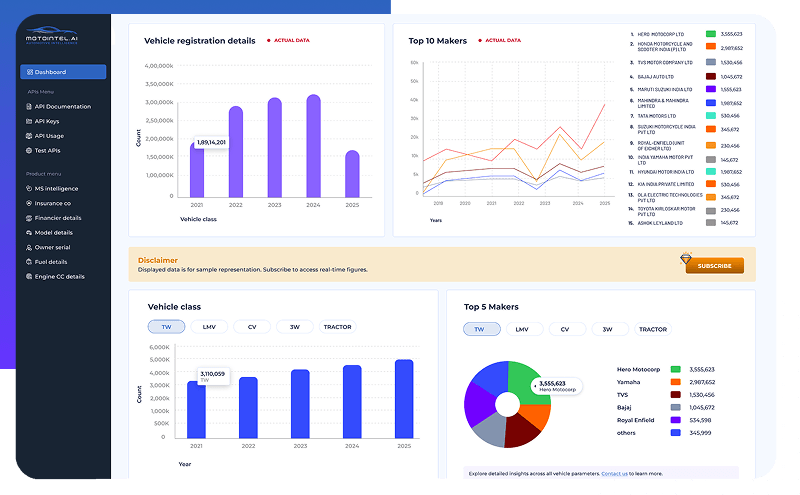Select LMV tab in Vehicle class
The height and width of the screenshot is (495, 800).
pos(209,327)
